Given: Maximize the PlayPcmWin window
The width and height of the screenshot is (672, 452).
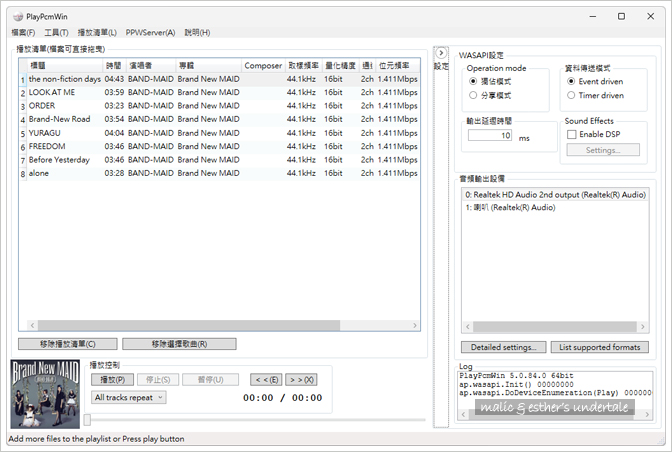Looking at the screenshot, I should pos(621,16).
